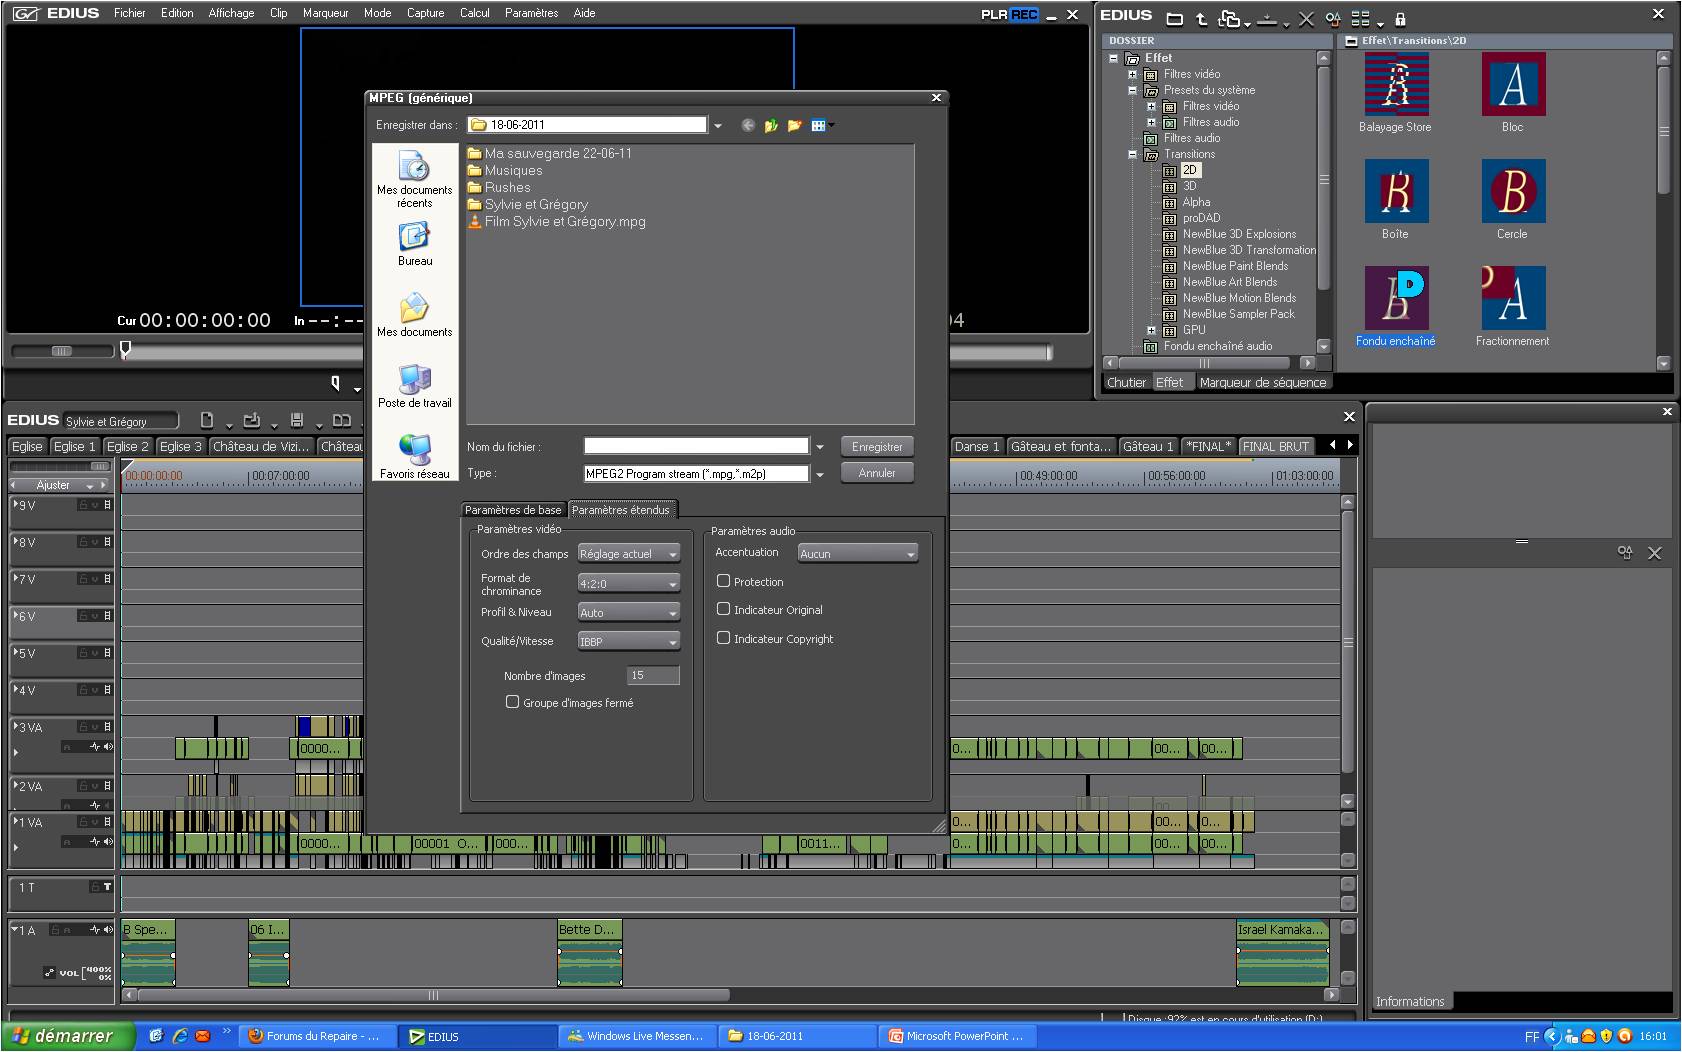This screenshot has height=1052, width=1682.
Task: Mute audio speaker on track 3VA
Action: pos(108,747)
